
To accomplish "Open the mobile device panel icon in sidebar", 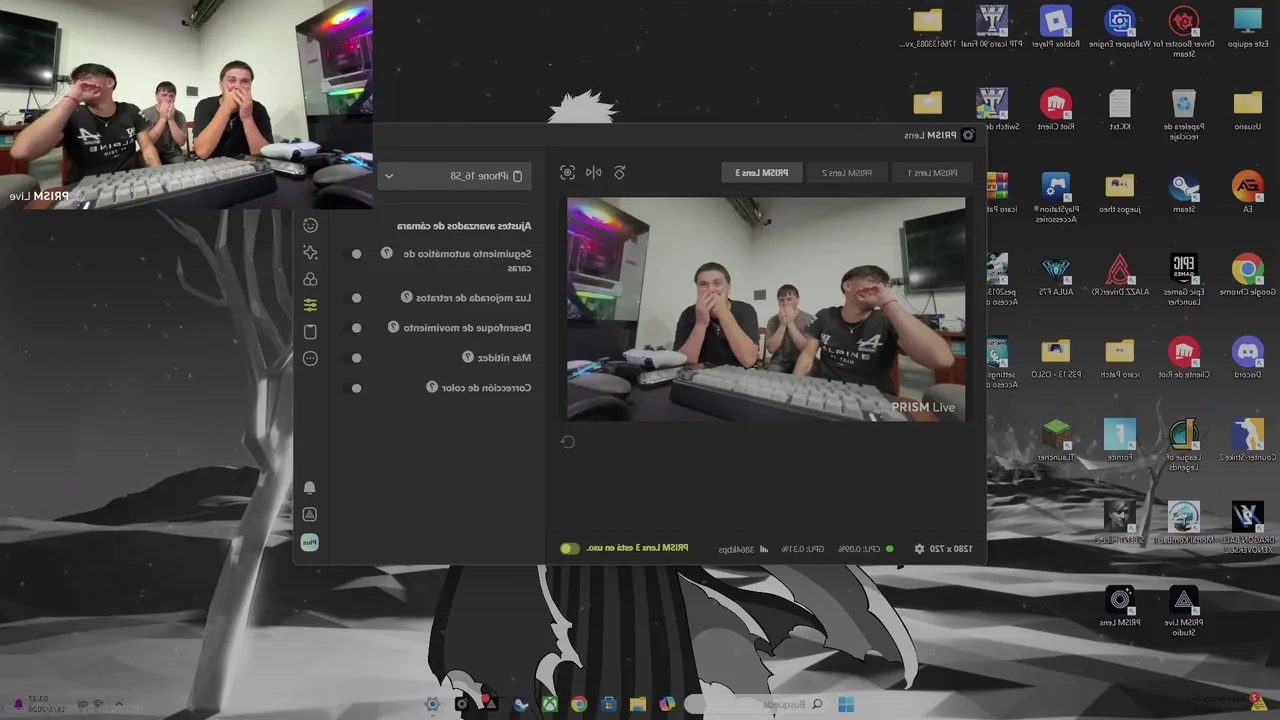I will pyautogui.click(x=310, y=332).
